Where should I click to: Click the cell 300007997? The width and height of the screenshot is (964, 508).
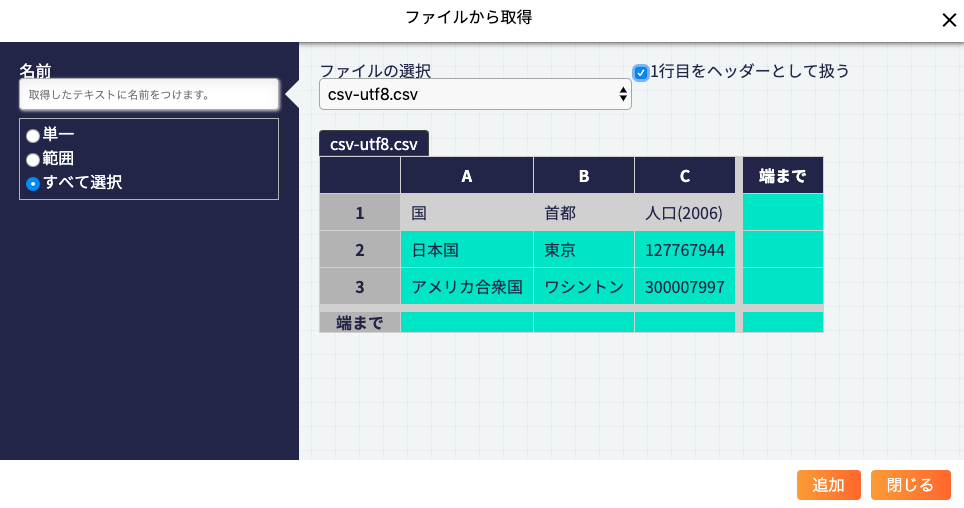(685, 287)
